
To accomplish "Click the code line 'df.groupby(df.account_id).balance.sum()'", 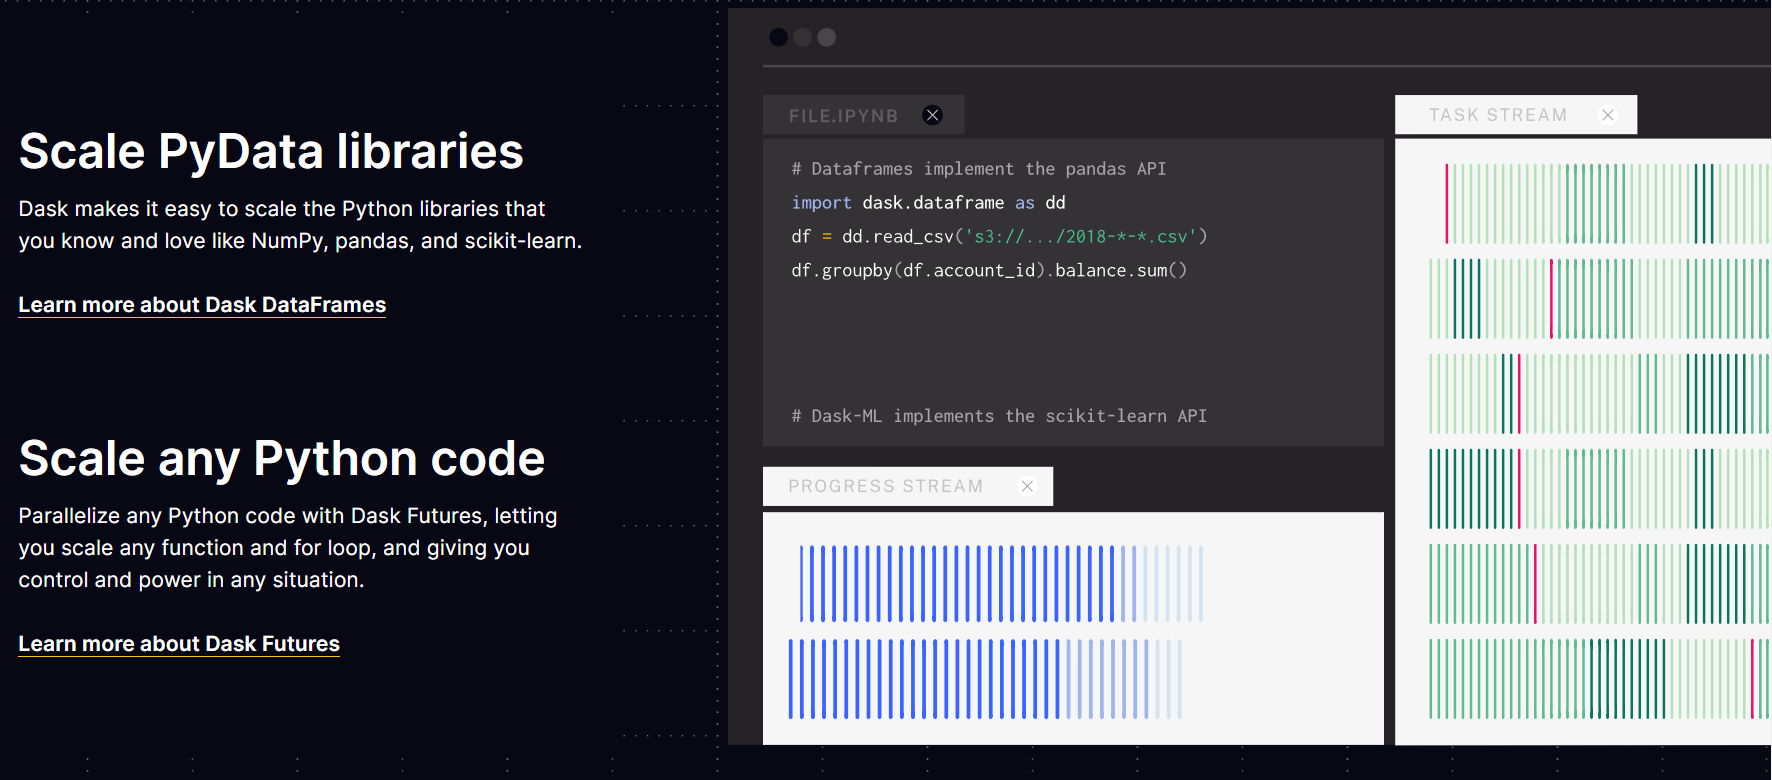I will point(989,271).
